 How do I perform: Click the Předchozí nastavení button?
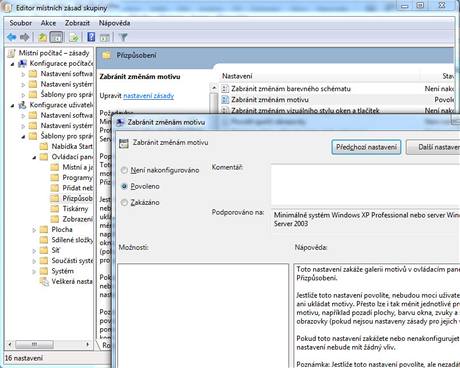(366, 147)
